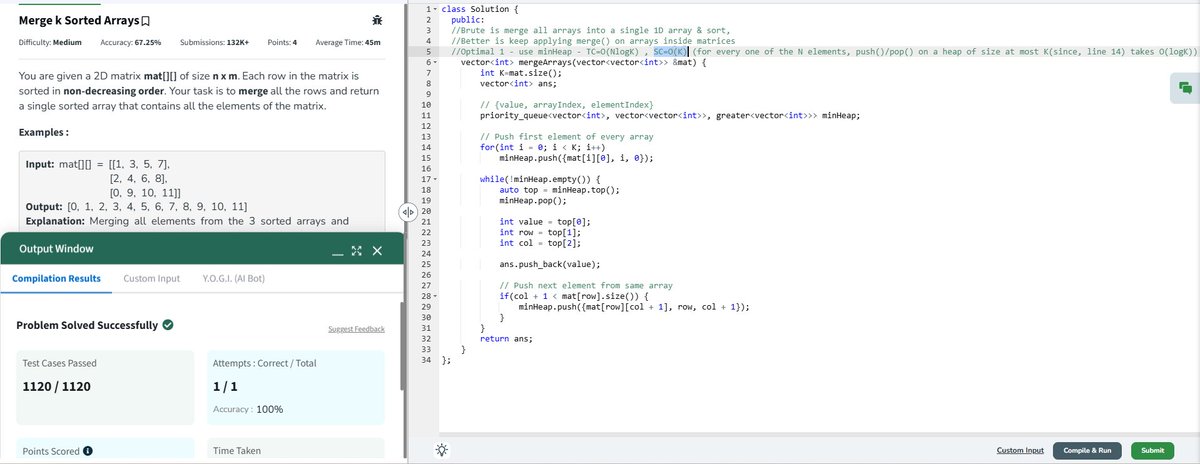
Task: Click the 'Accuracy : 100%' text
Action: pos(248,410)
